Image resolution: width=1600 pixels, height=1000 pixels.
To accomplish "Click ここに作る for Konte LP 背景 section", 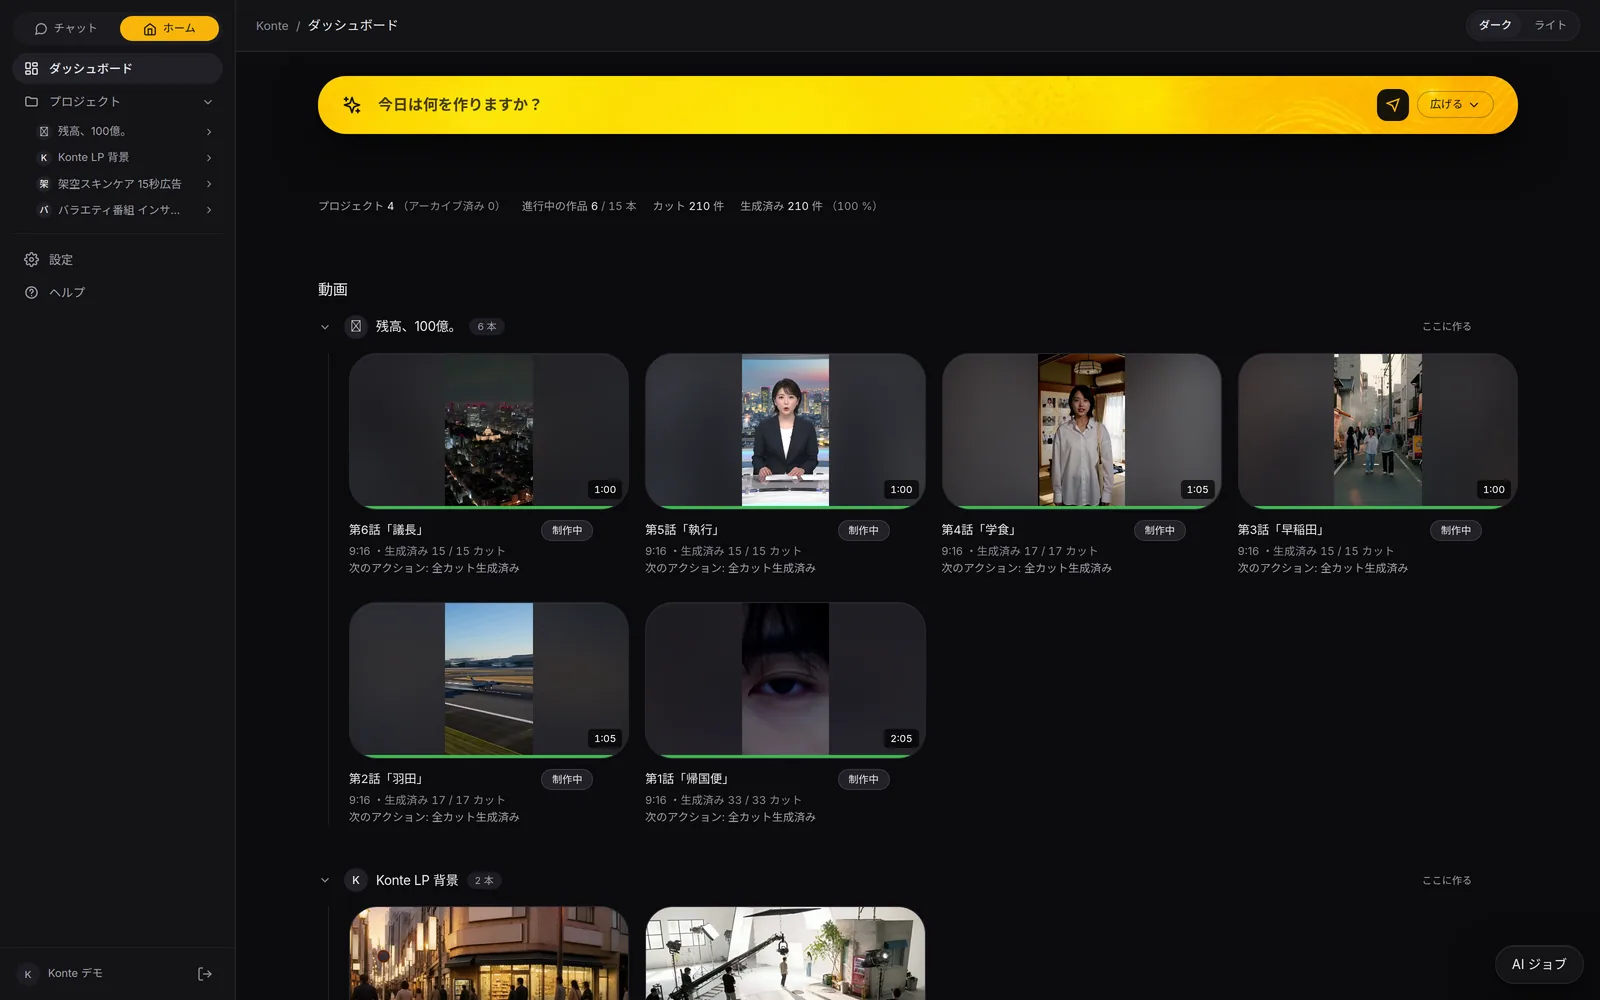I will [x=1446, y=881].
